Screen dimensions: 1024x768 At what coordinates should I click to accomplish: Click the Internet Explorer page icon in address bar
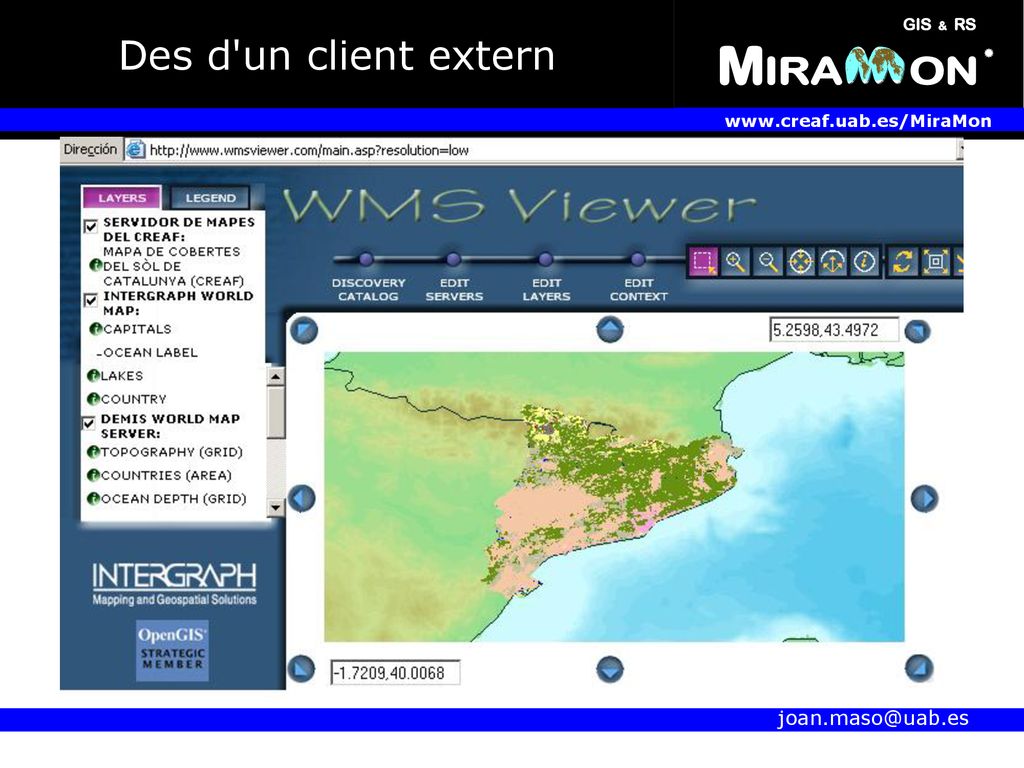coord(135,150)
